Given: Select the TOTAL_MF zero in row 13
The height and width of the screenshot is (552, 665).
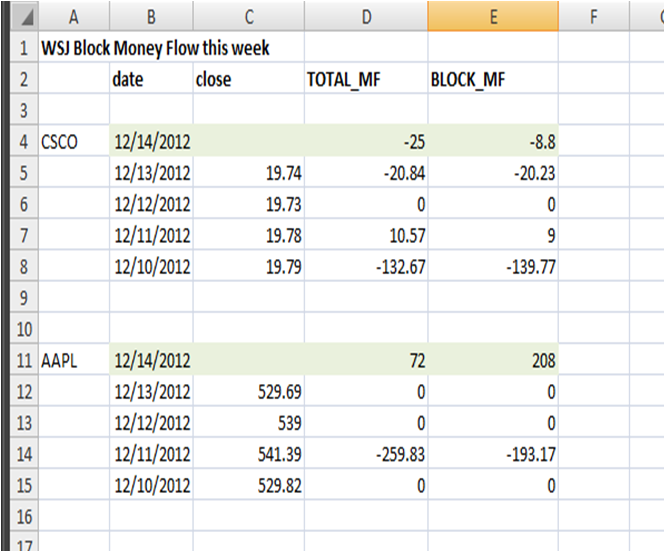Looking at the screenshot, I should pos(366,423).
